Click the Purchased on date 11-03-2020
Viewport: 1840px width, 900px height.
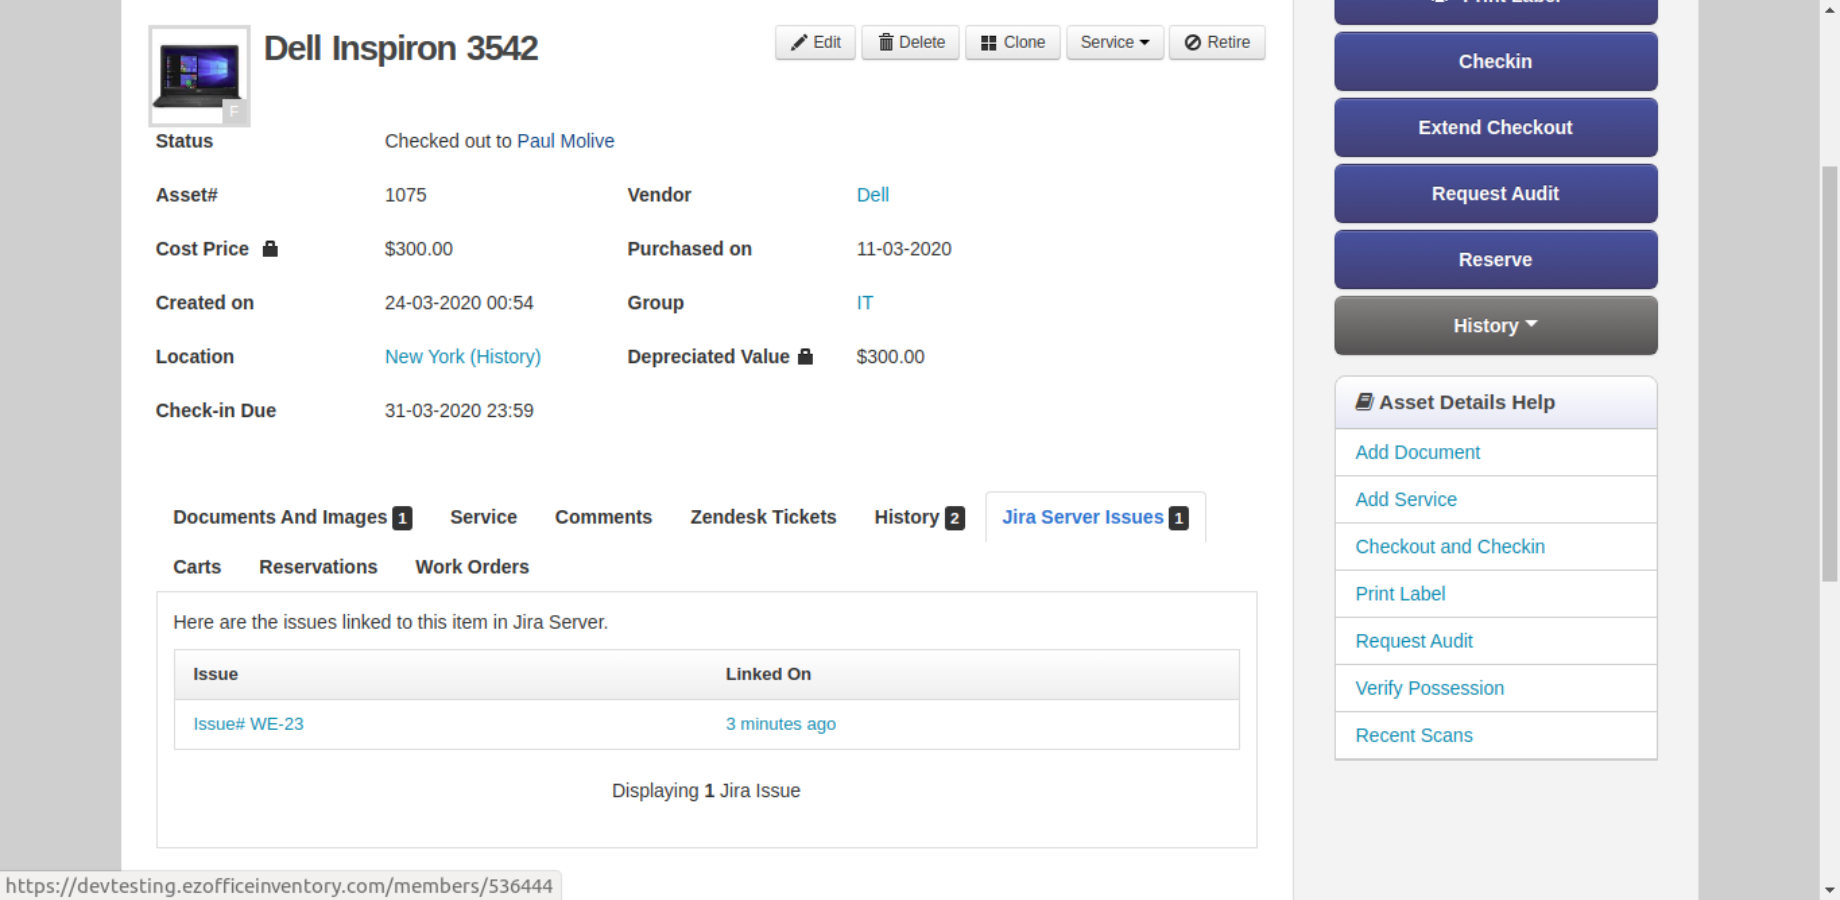coord(904,249)
